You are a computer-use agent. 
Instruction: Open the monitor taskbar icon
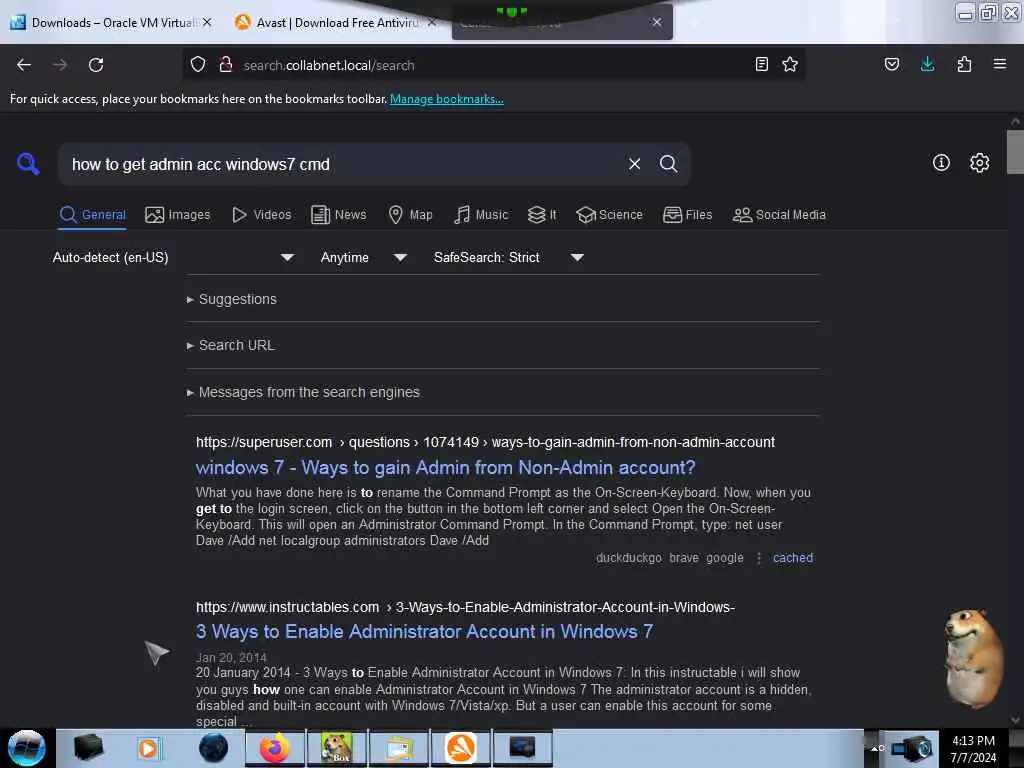point(522,748)
